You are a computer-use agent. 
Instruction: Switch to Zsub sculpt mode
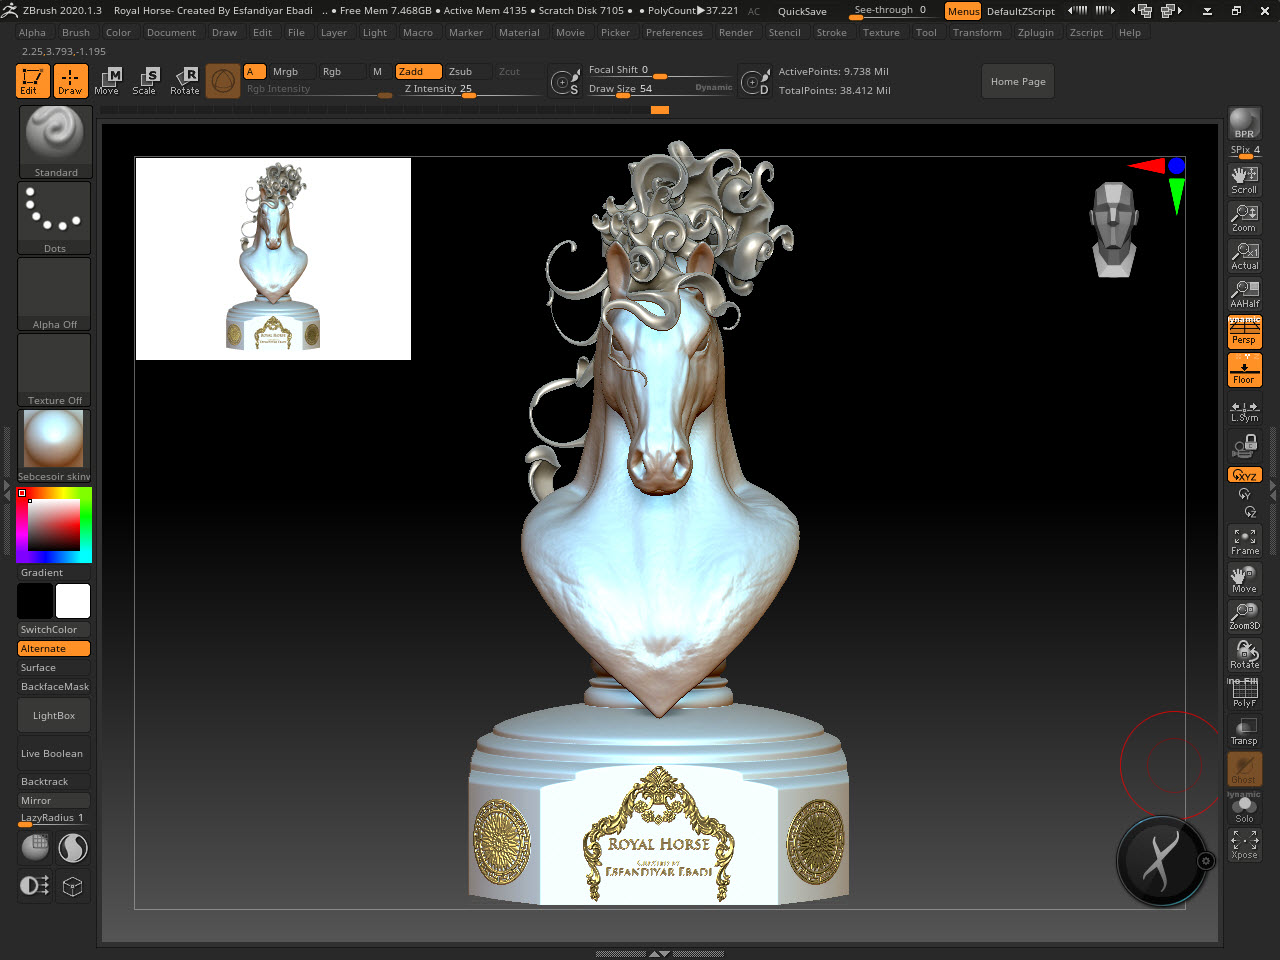click(461, 72)
